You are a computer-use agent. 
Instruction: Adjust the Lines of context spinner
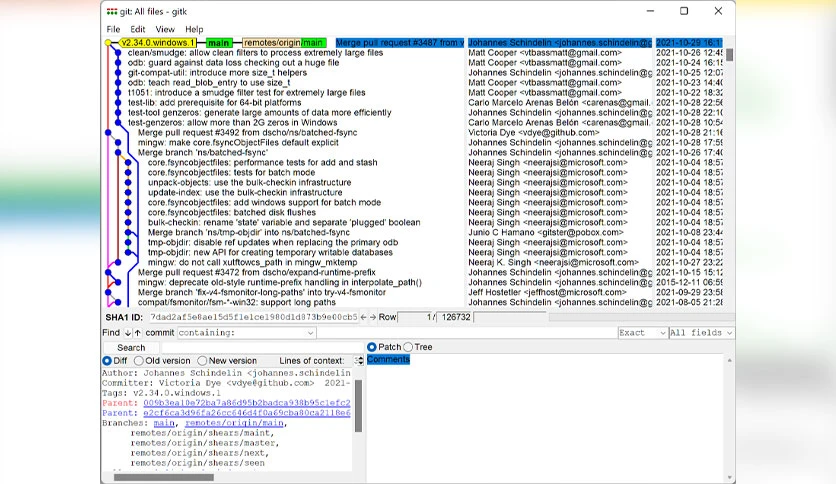359,361
